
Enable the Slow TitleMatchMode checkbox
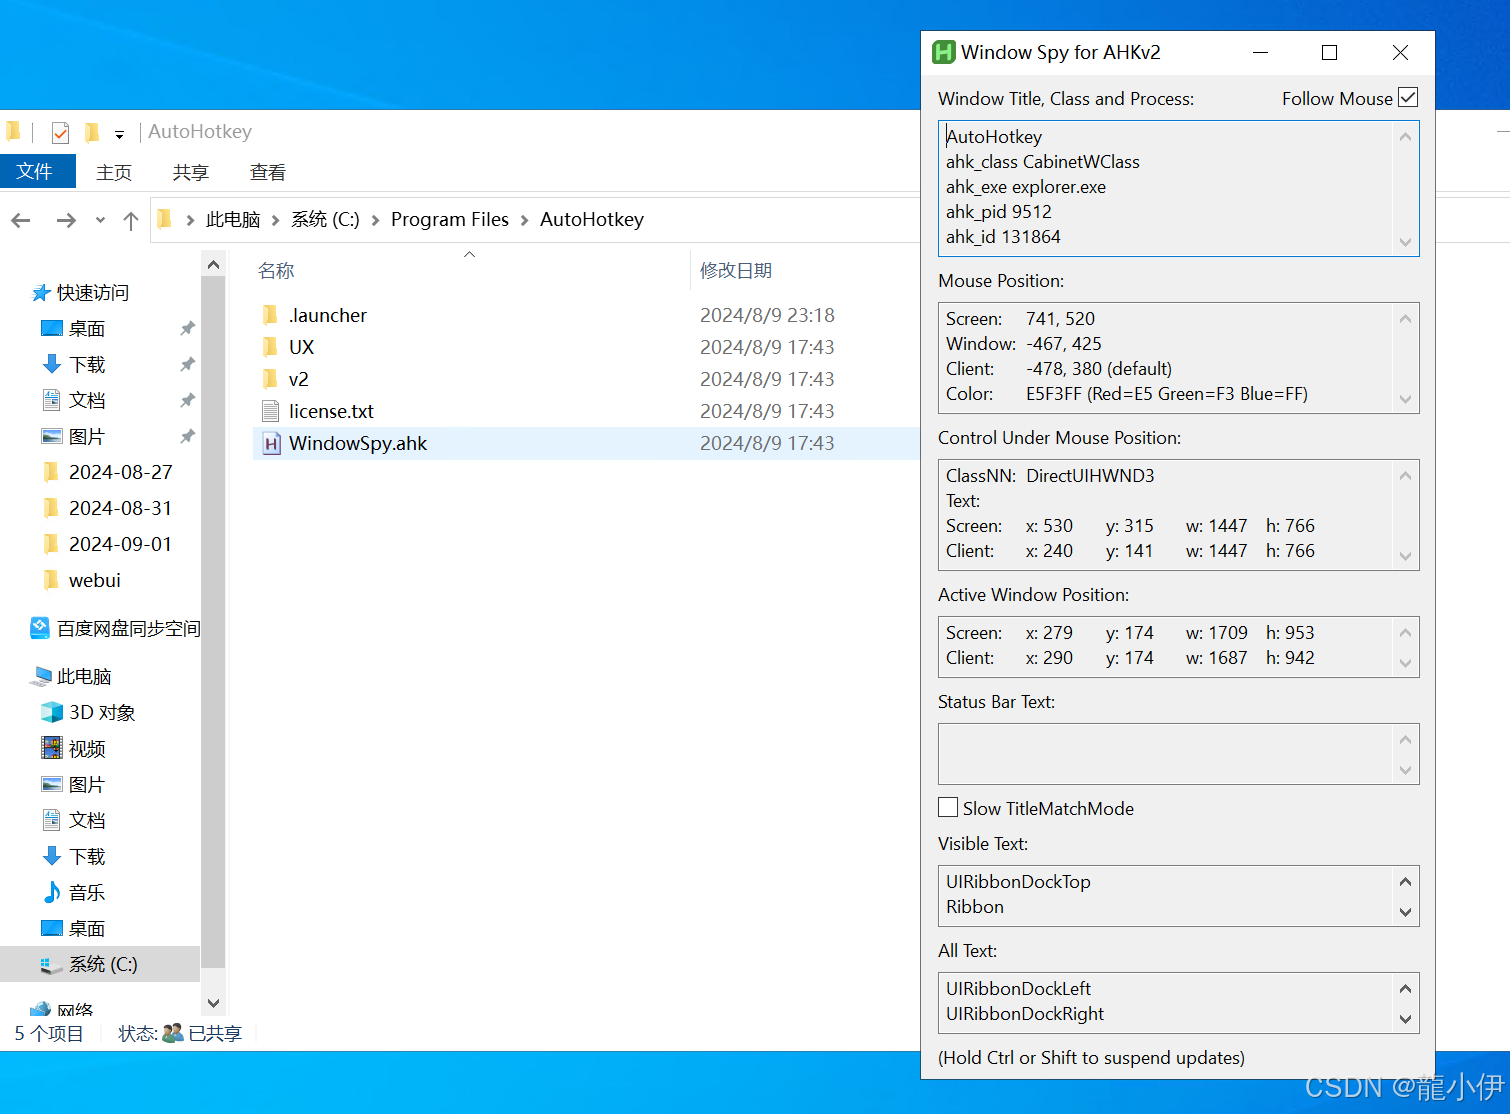[x=948, y=807]
